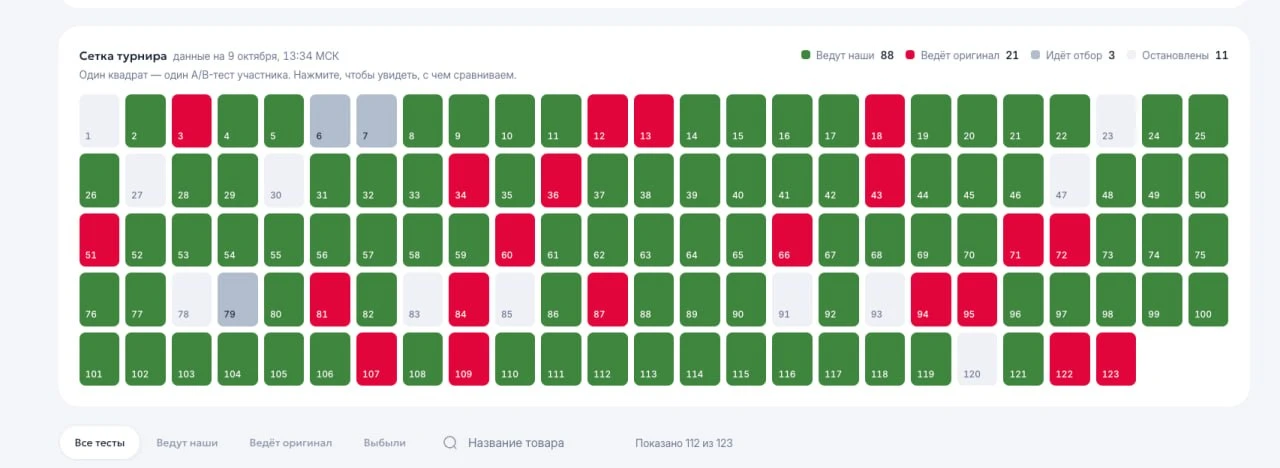Click red square number 87

(x=607, y=299)
